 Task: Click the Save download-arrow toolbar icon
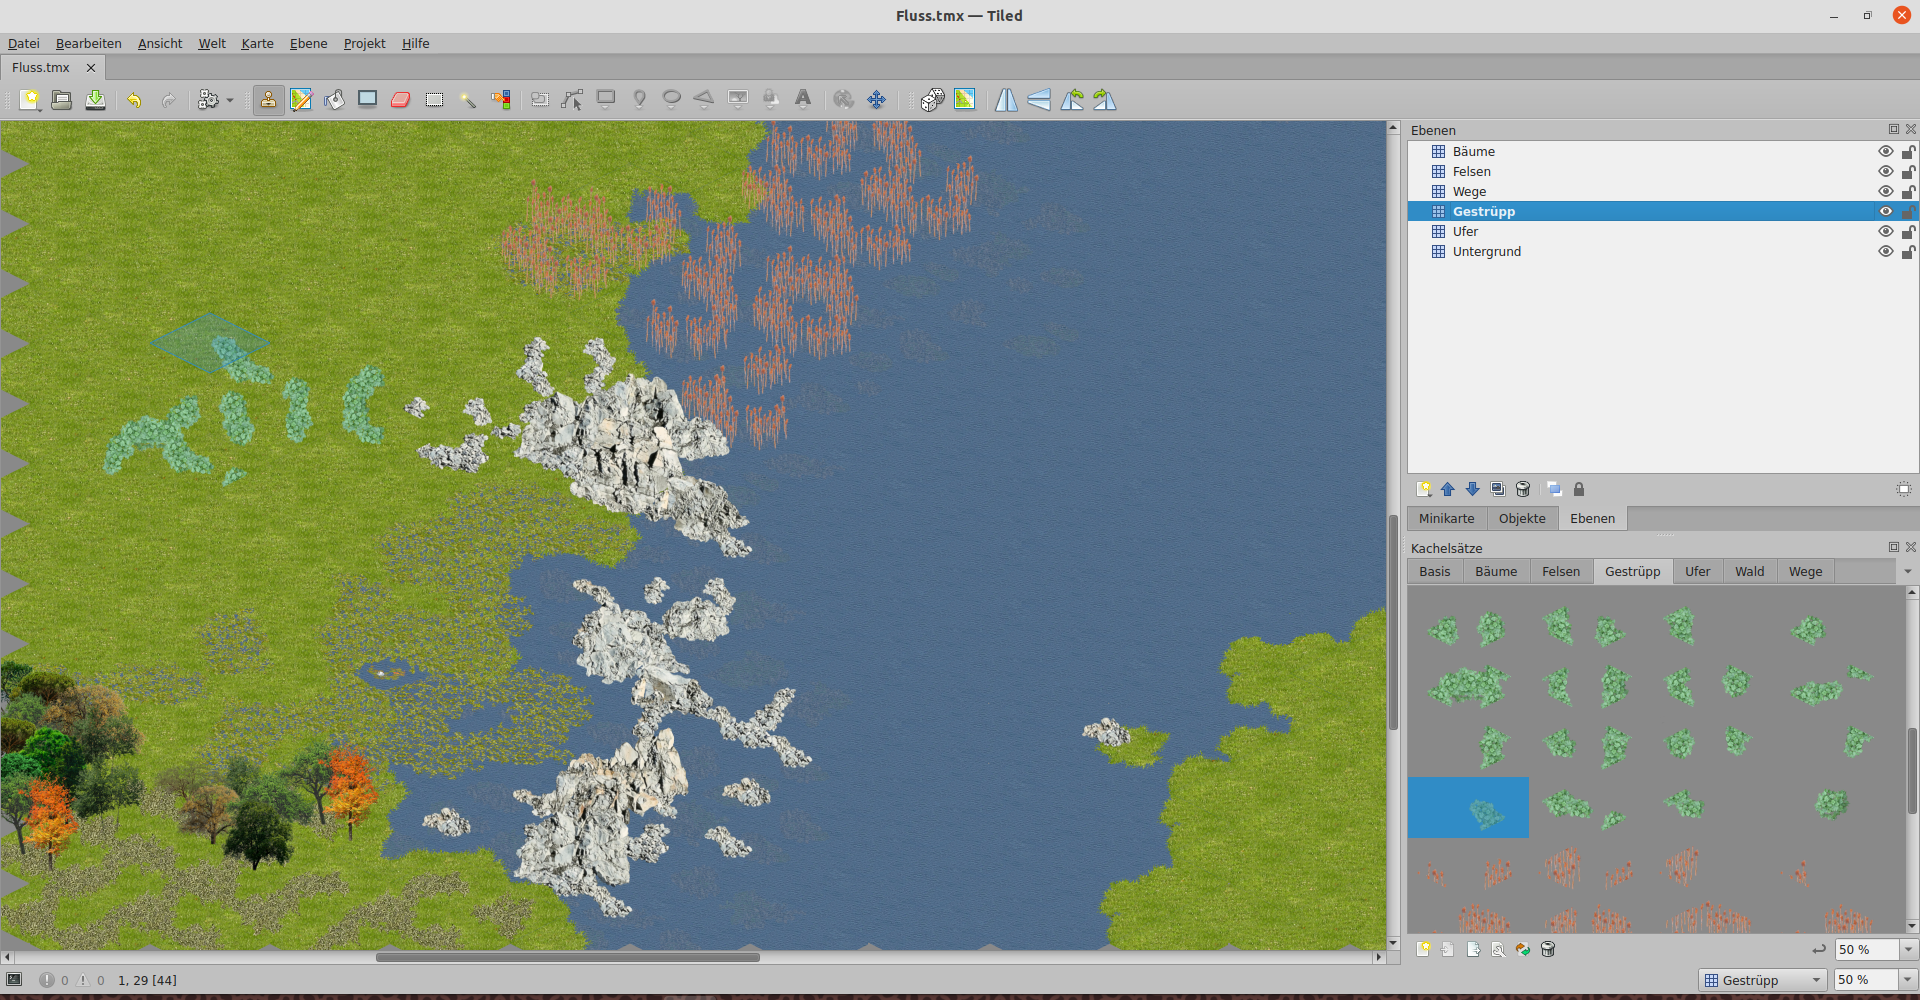click(x=95, y=100)
